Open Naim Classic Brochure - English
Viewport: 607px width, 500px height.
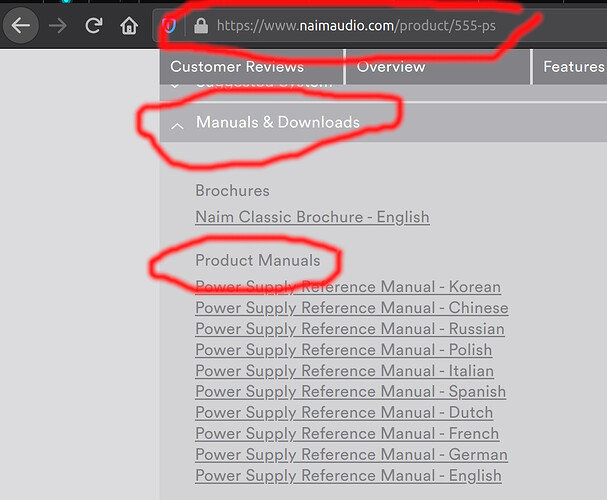coord(312,217)
